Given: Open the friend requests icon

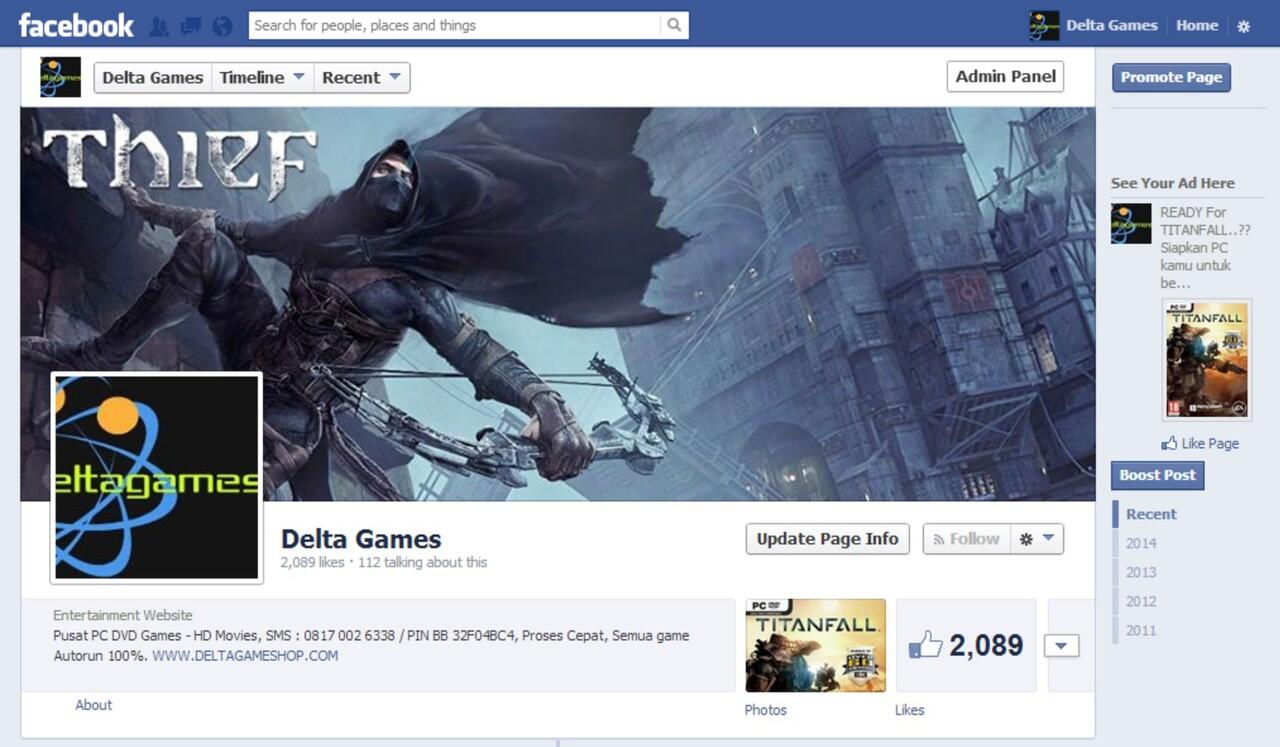Looking at the screenshot, I should click(159, 26).
